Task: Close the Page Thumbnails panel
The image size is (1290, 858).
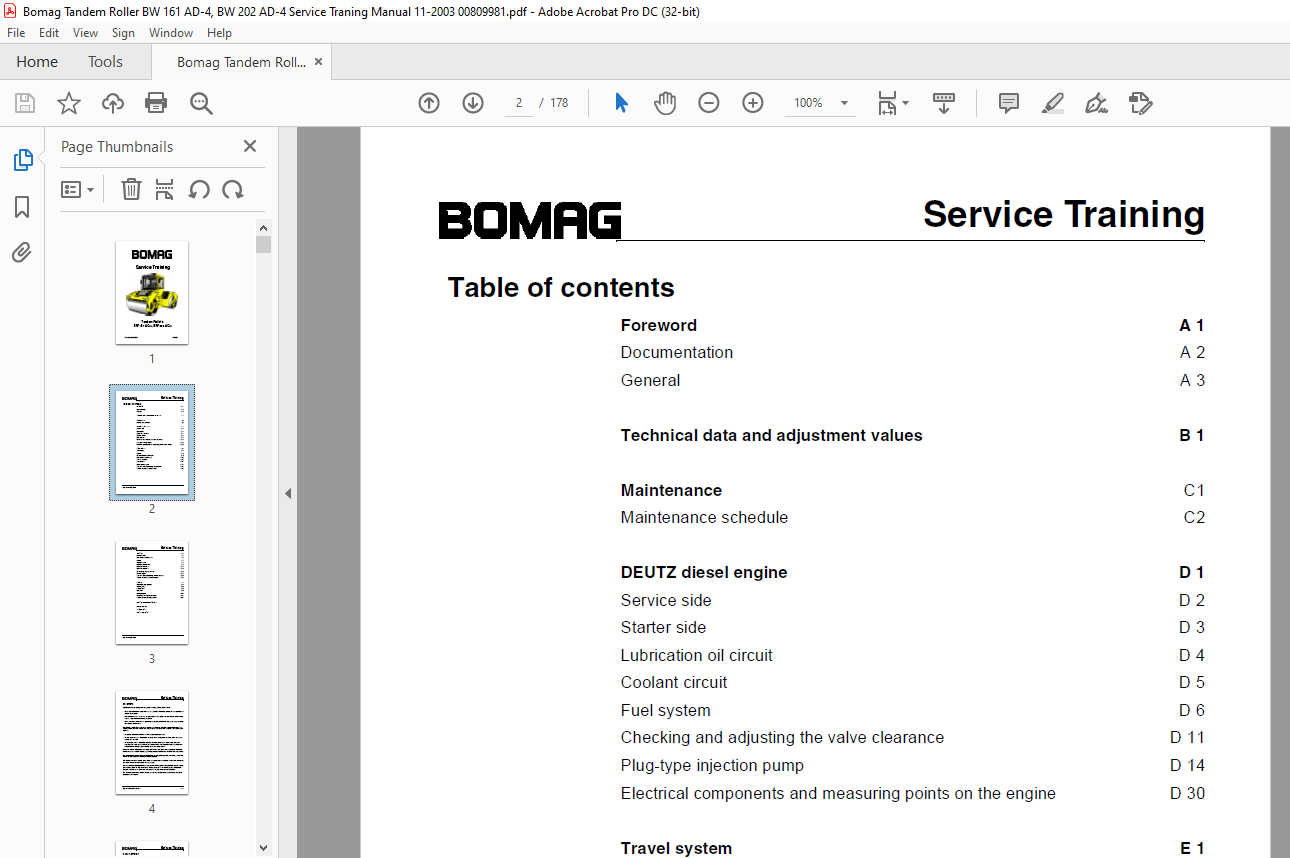Action: coord(250,146)
